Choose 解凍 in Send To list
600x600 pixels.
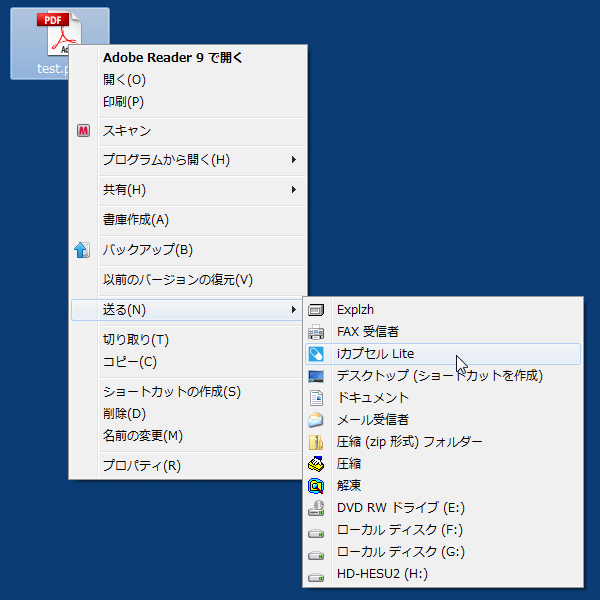point(443,486)
